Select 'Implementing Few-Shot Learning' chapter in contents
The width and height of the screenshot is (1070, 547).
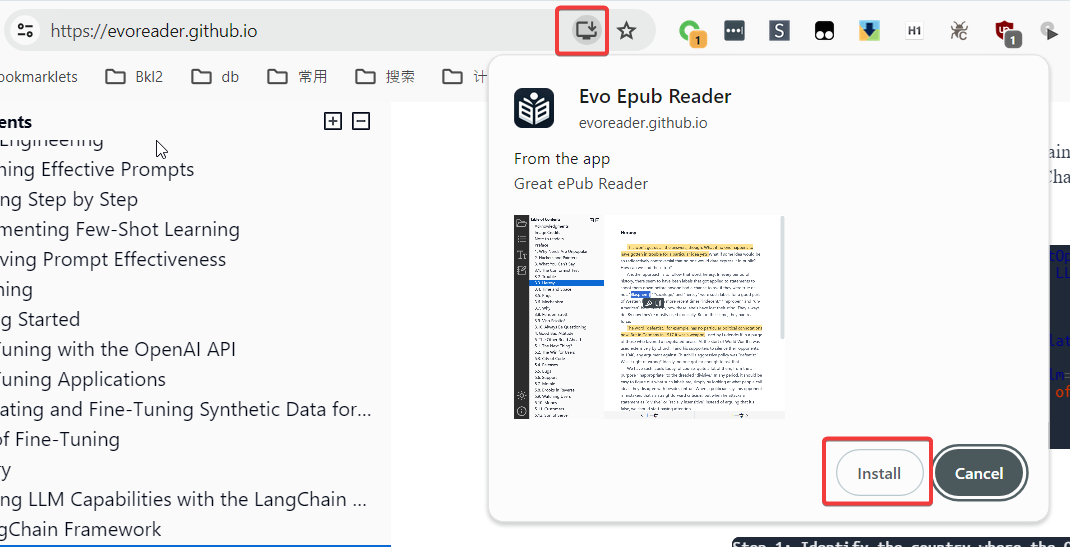coord(120,229)
